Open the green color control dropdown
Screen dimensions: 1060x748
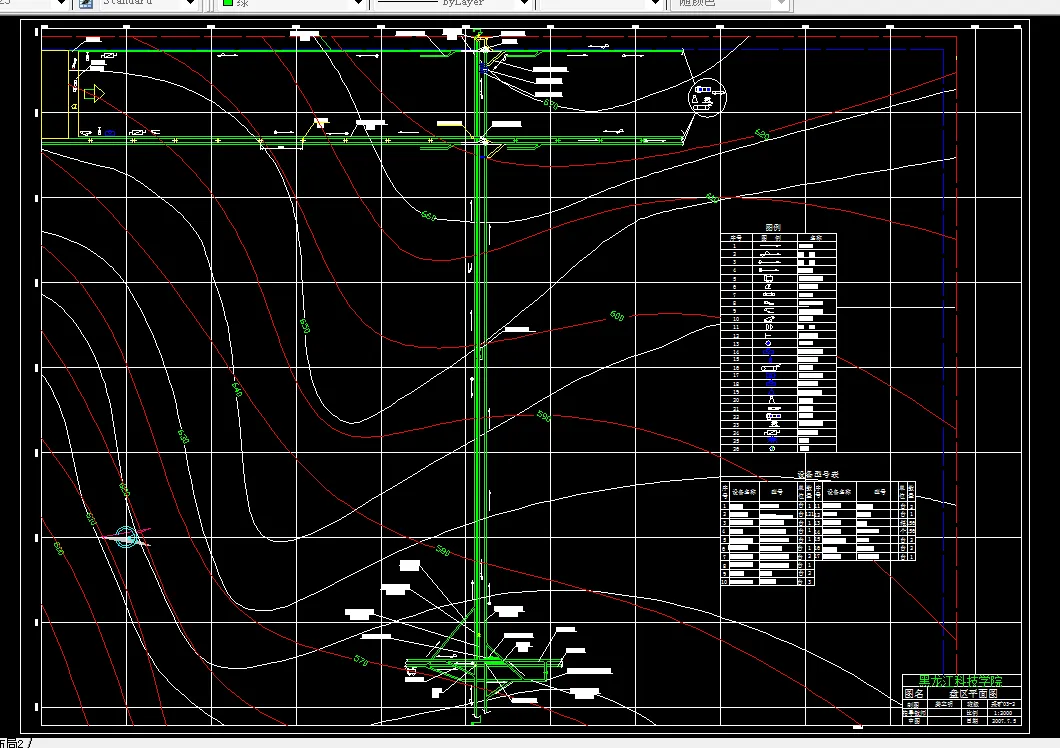(359, 3)
